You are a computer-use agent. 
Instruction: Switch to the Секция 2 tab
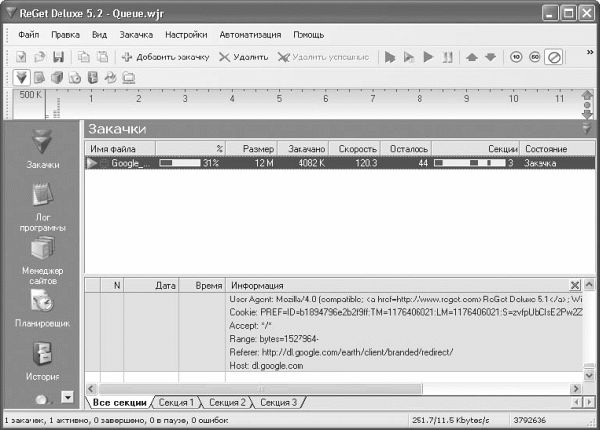[227, 402]
